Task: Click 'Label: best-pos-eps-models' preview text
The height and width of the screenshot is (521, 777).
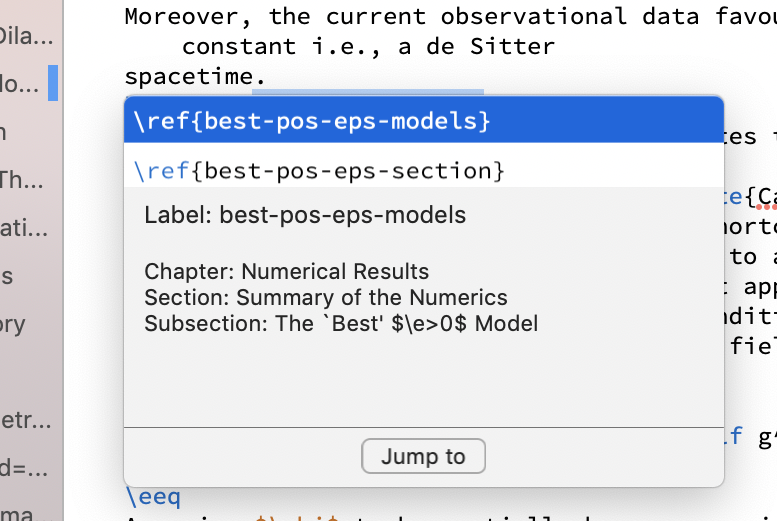Action: pos(305,215)
